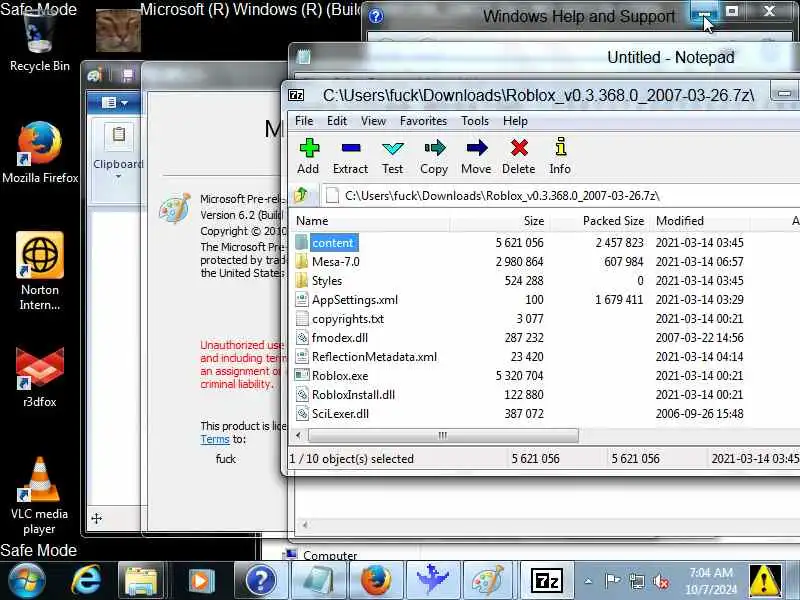The width and height of the screenshot is (800, 600).
Task: Open the Tools menu
Action: pos(475,121)
